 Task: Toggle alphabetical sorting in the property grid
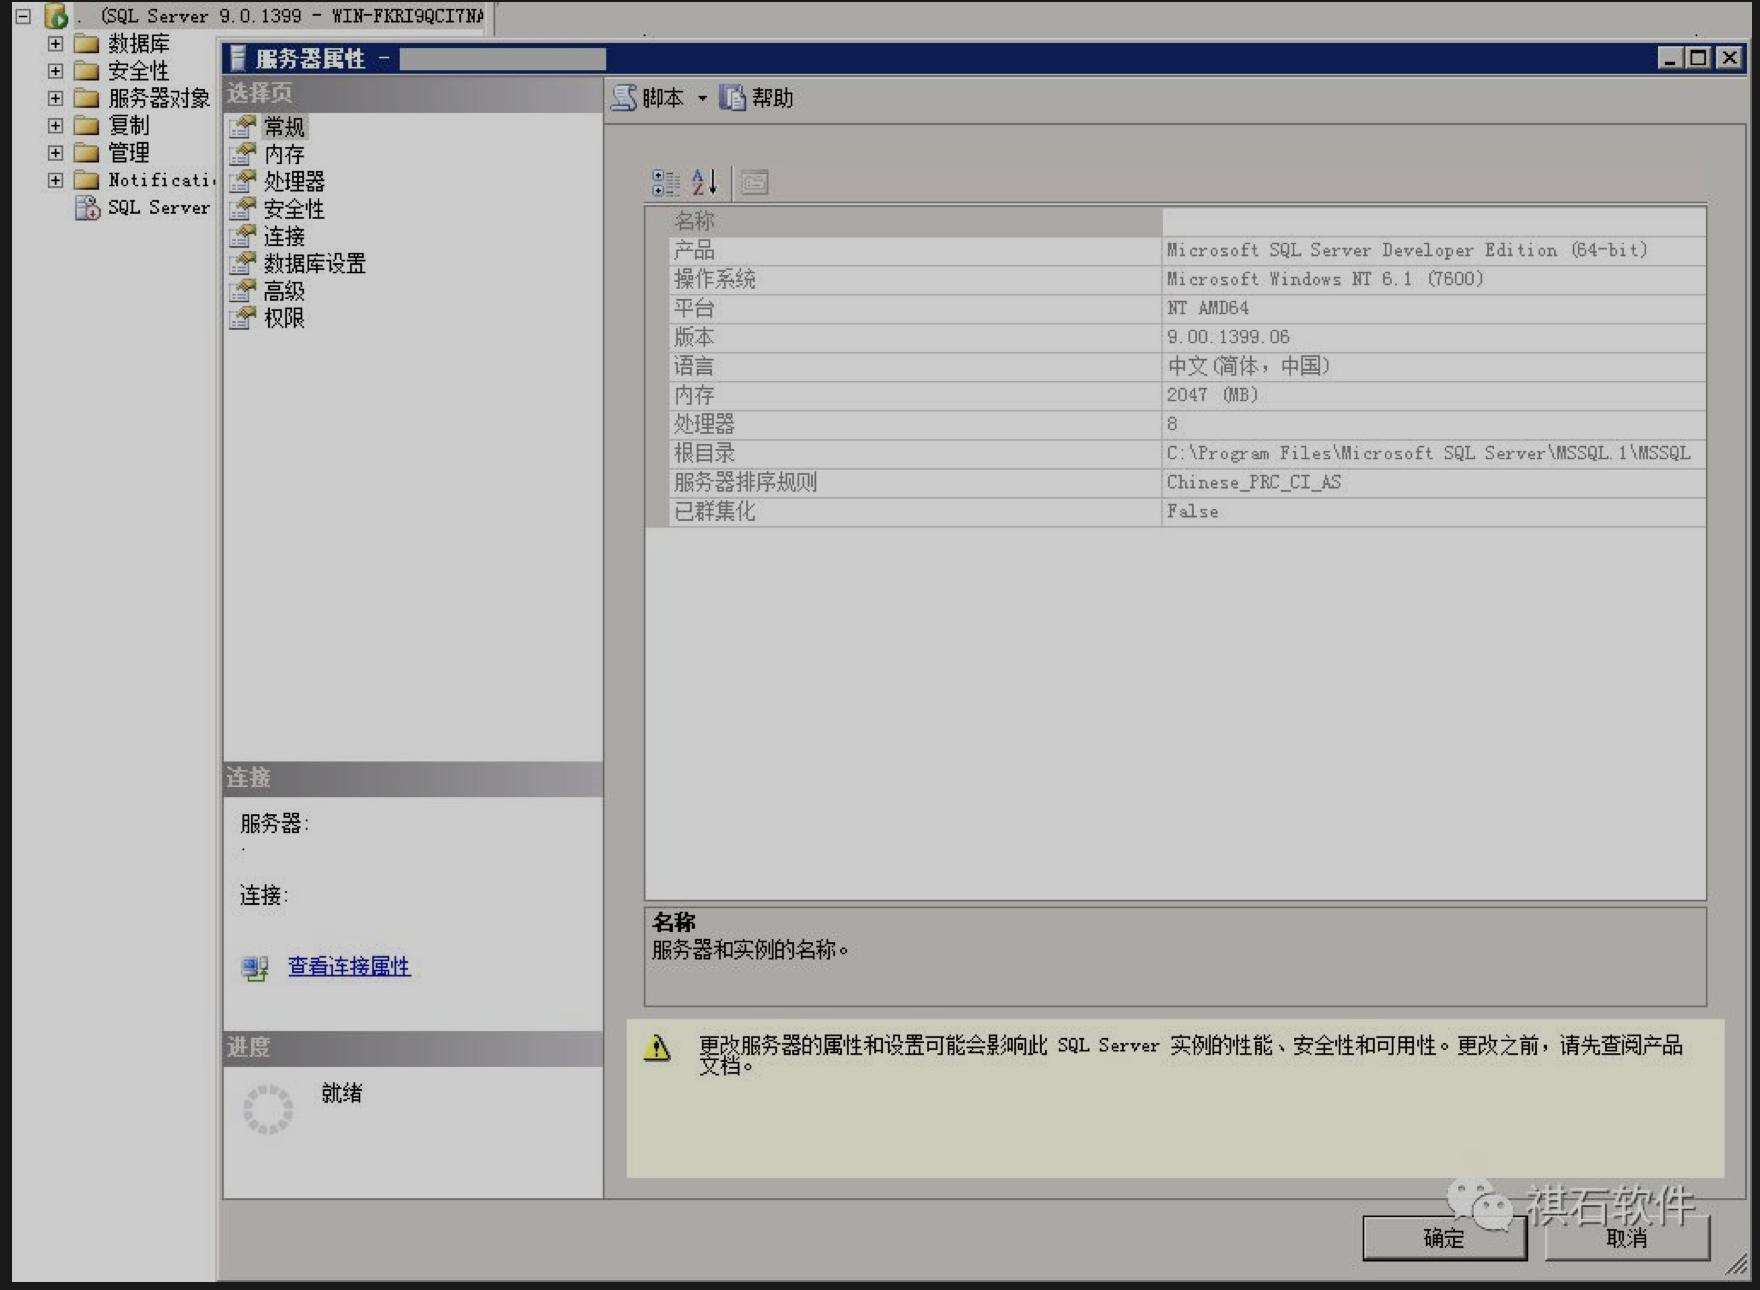coord(701,182)
